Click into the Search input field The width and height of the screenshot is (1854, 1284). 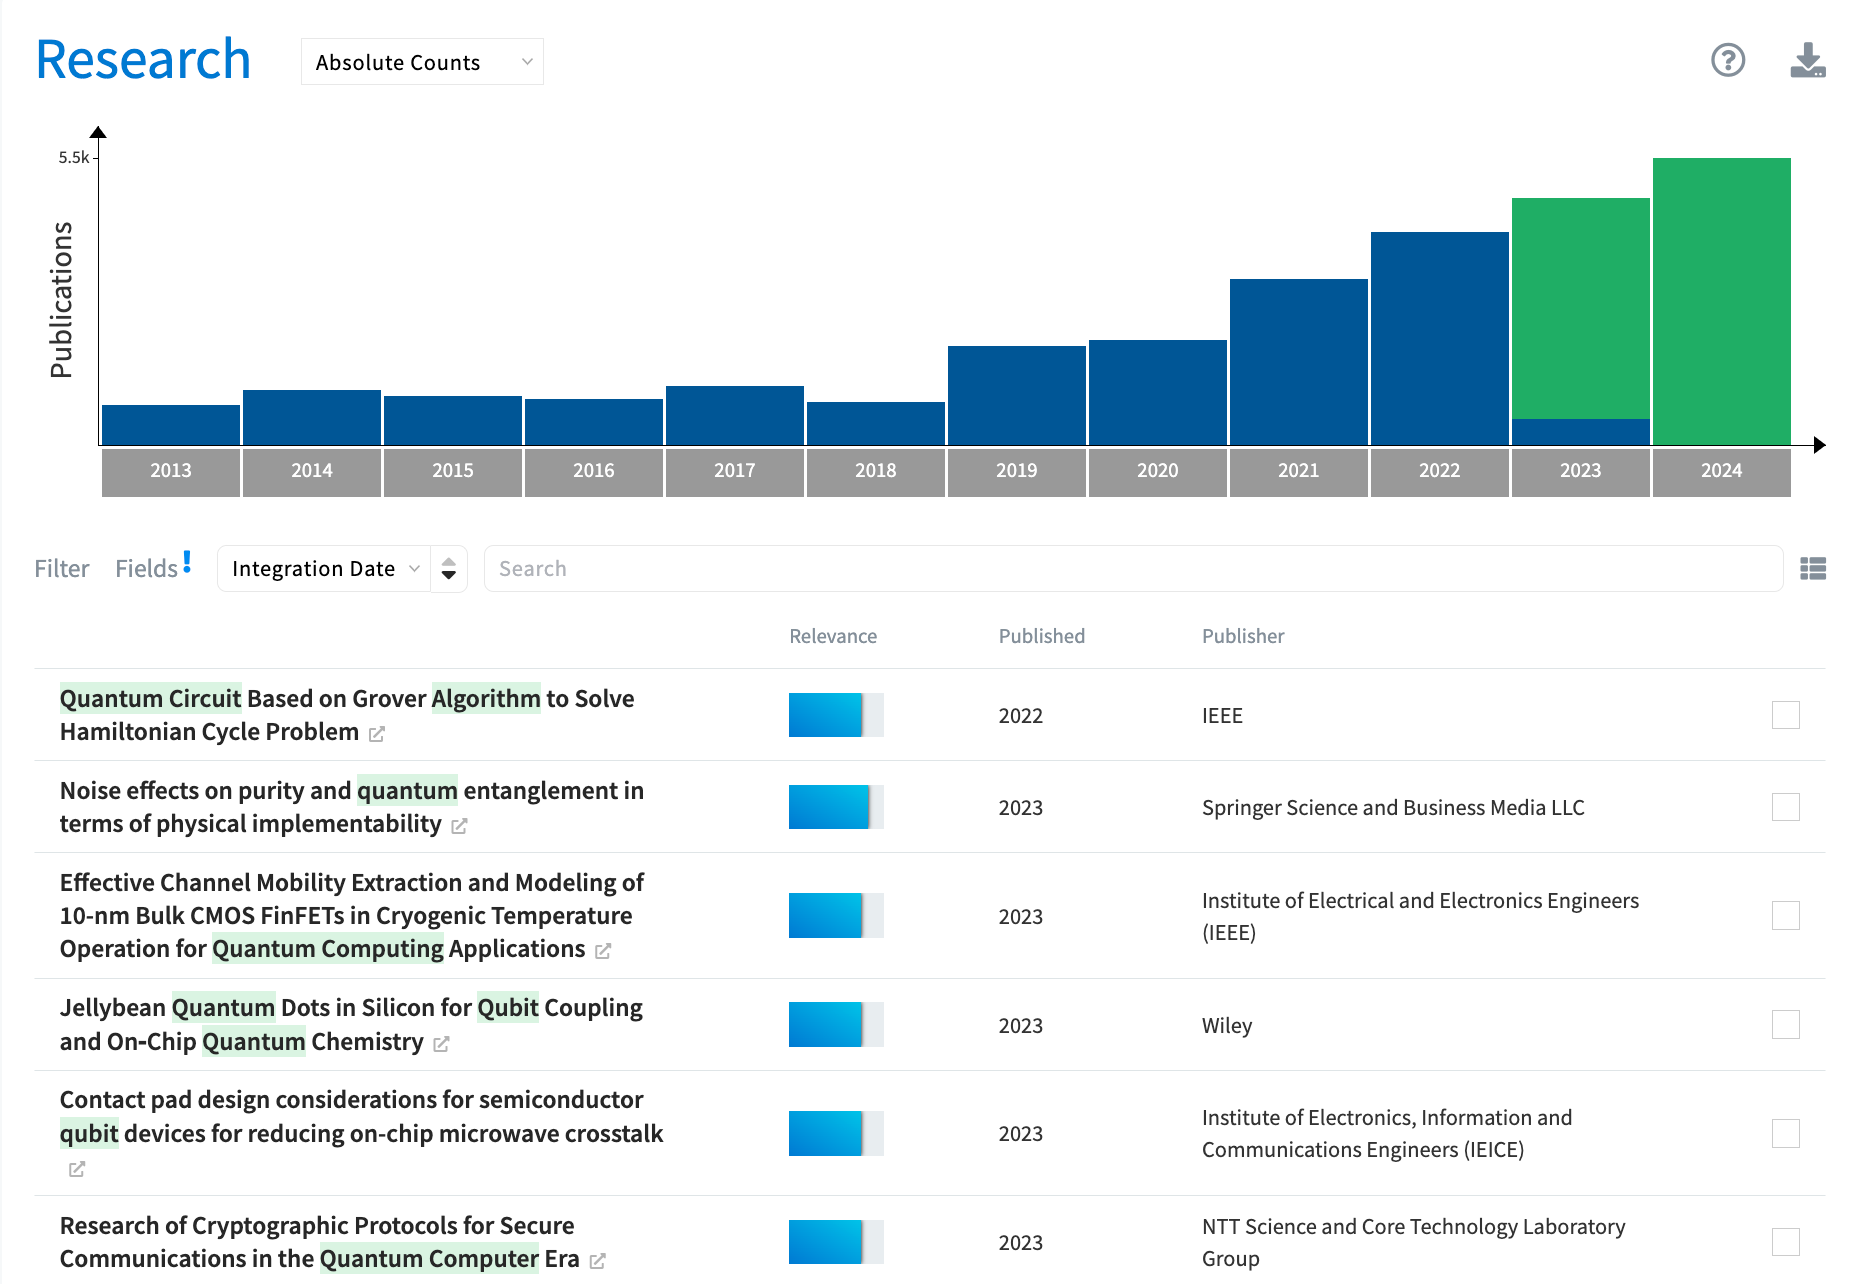click(x=1132, y=569)
